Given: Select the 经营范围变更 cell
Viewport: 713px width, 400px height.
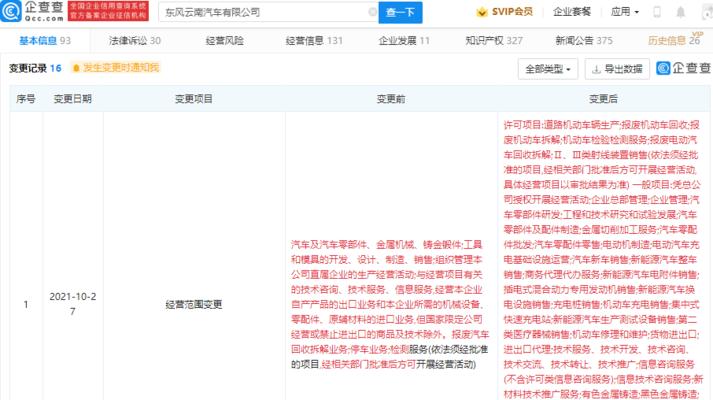Looking at the screenshot, I should point(194,305).
